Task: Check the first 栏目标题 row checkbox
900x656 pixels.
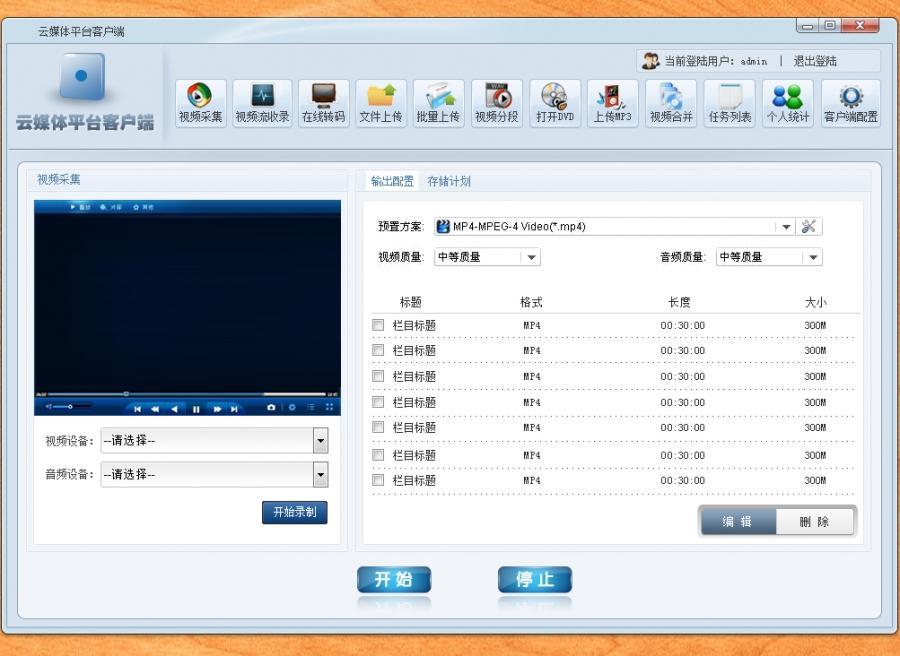Action: click(378, 325)
